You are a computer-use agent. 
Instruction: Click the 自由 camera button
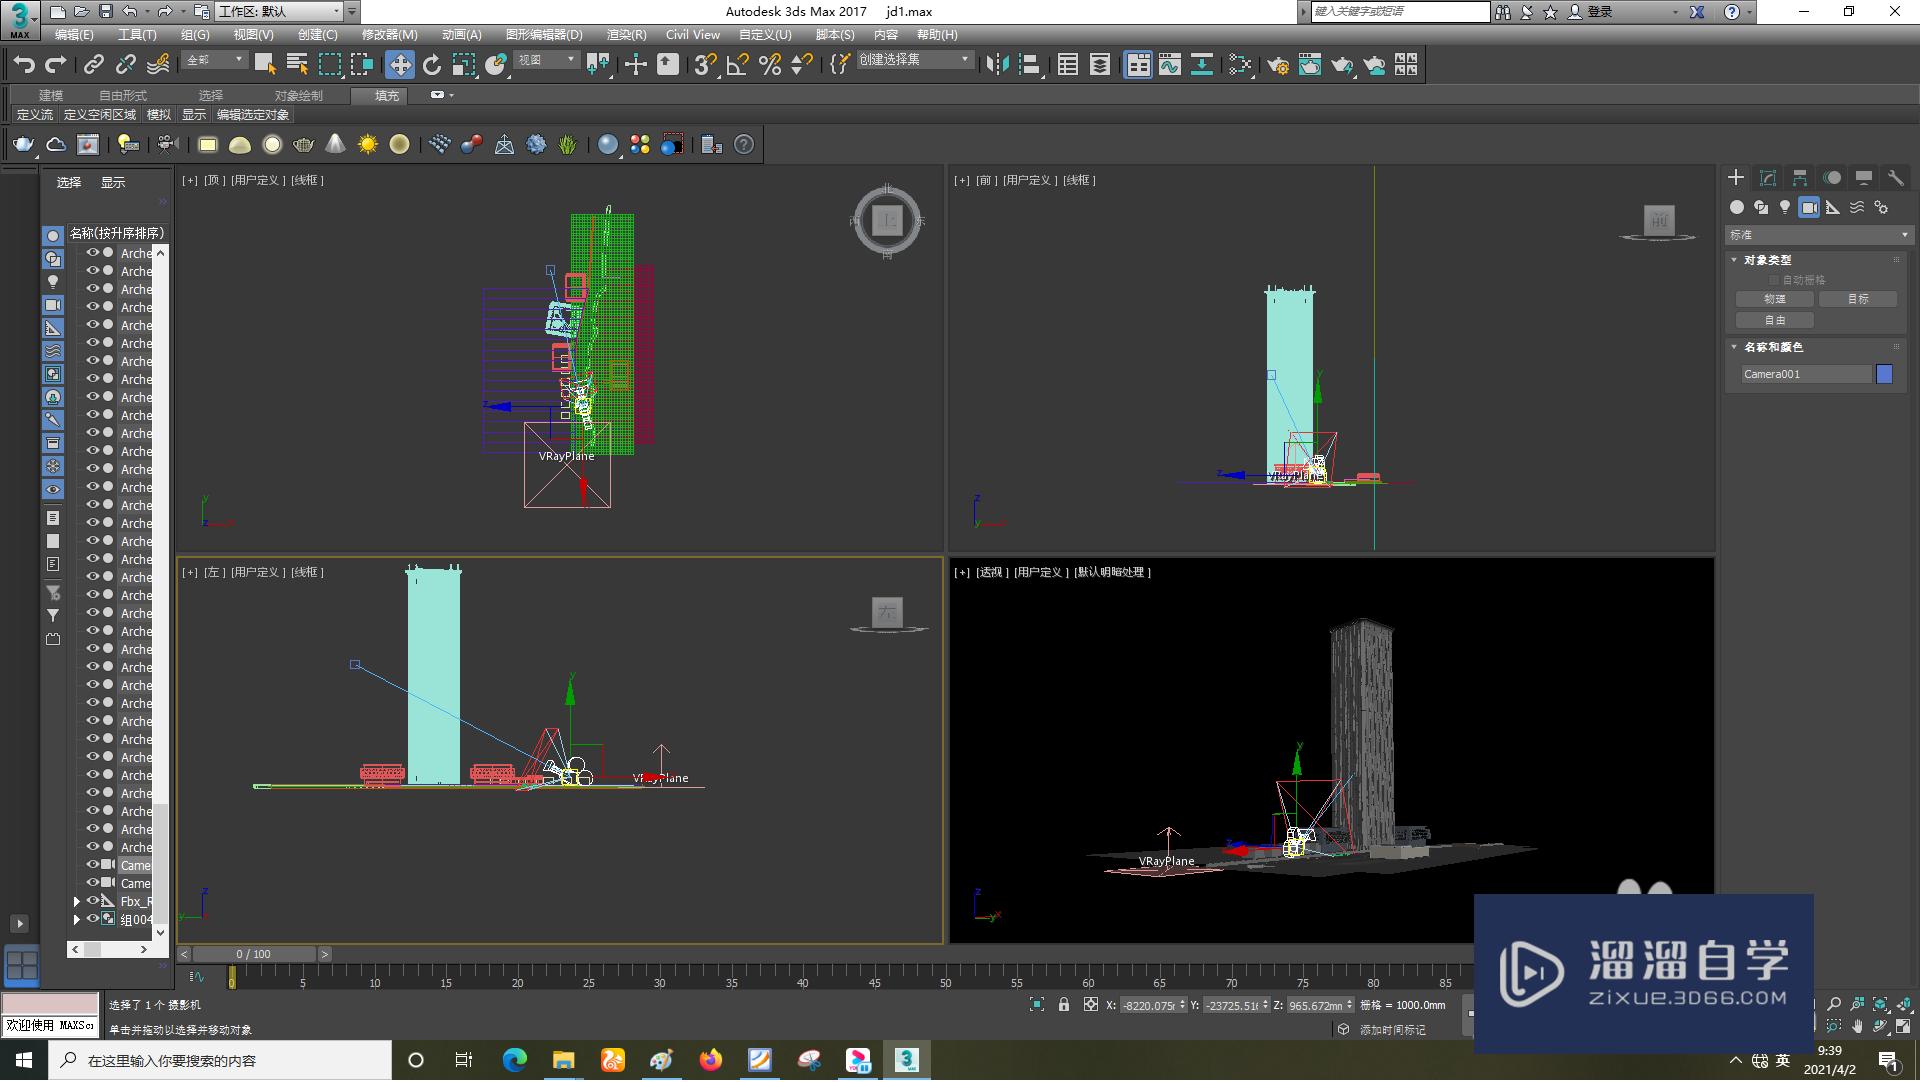coord(1775,320)
